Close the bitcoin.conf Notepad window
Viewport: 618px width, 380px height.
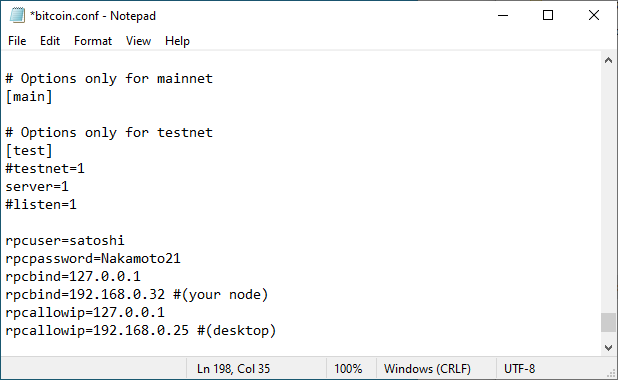594,16
